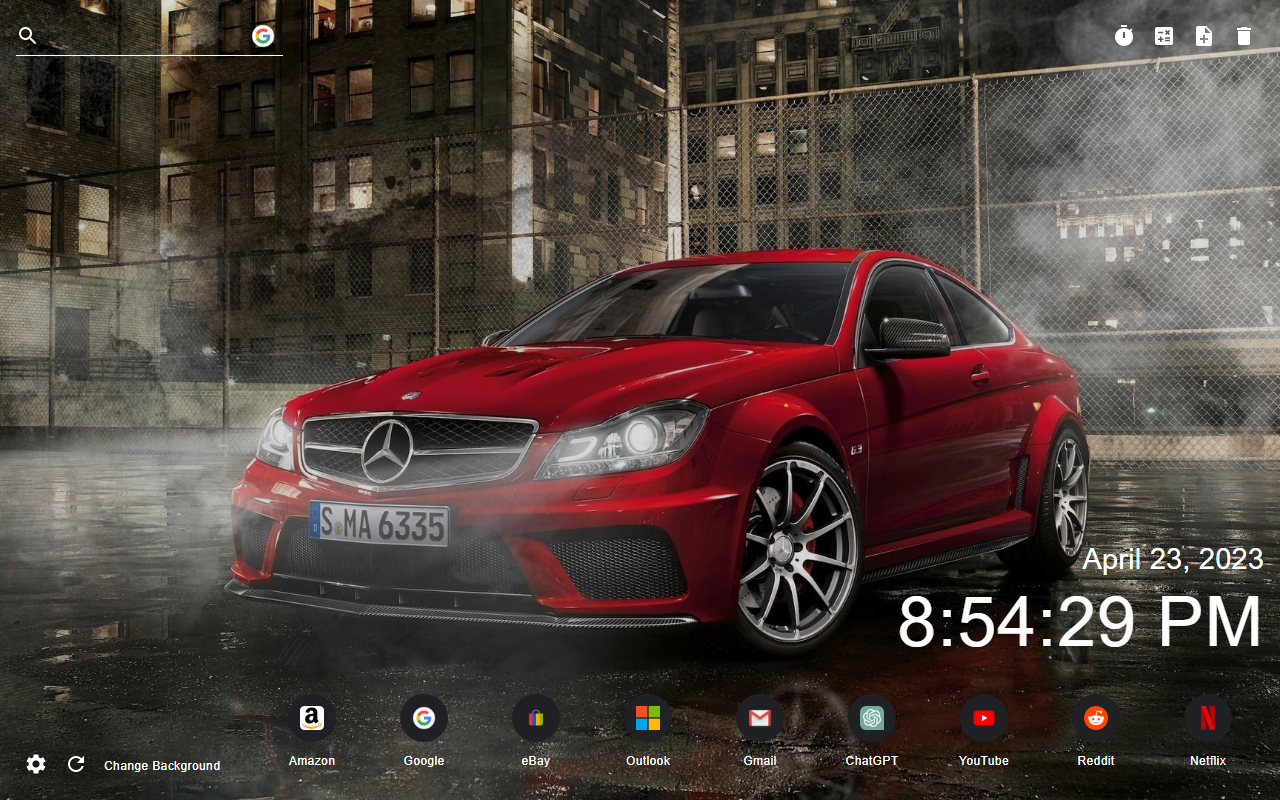Open the Reddit shortcut

[1096, 718]
